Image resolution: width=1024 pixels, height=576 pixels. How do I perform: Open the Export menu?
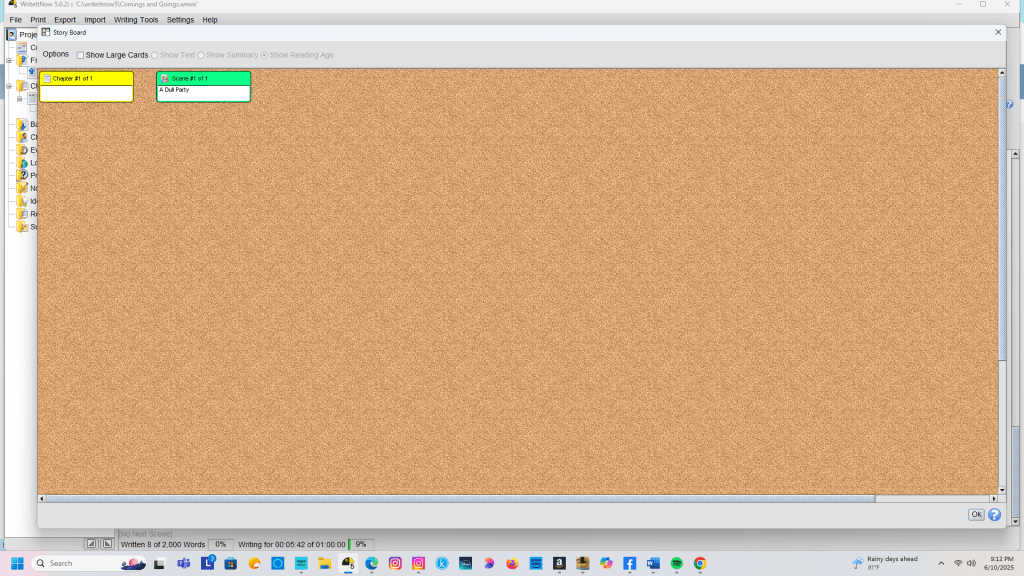click(65, 20)
